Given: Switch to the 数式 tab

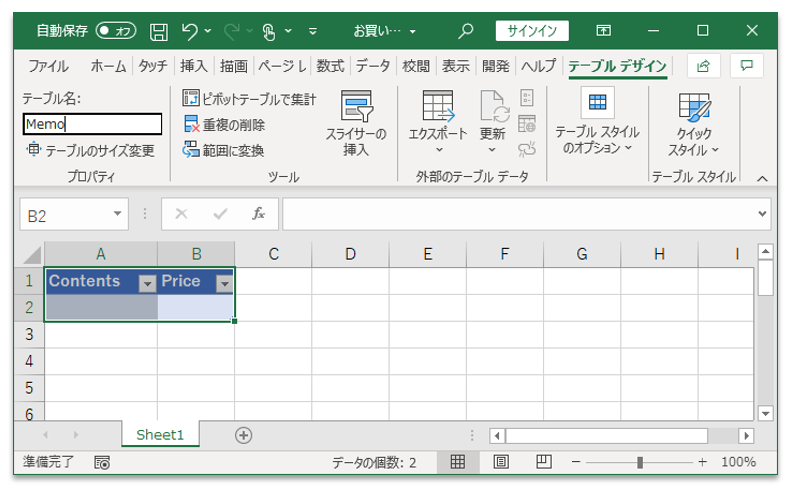Looking at the screenshot, I should [330, 66].
